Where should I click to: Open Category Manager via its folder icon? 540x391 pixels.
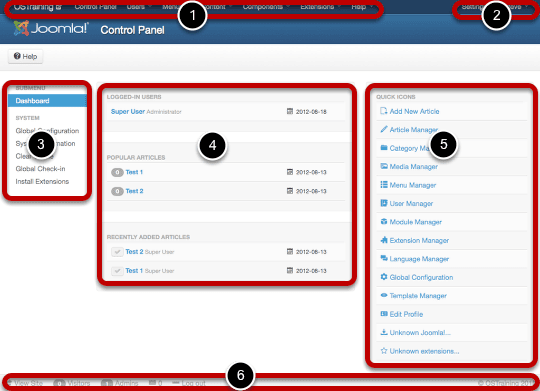point(384,148)
